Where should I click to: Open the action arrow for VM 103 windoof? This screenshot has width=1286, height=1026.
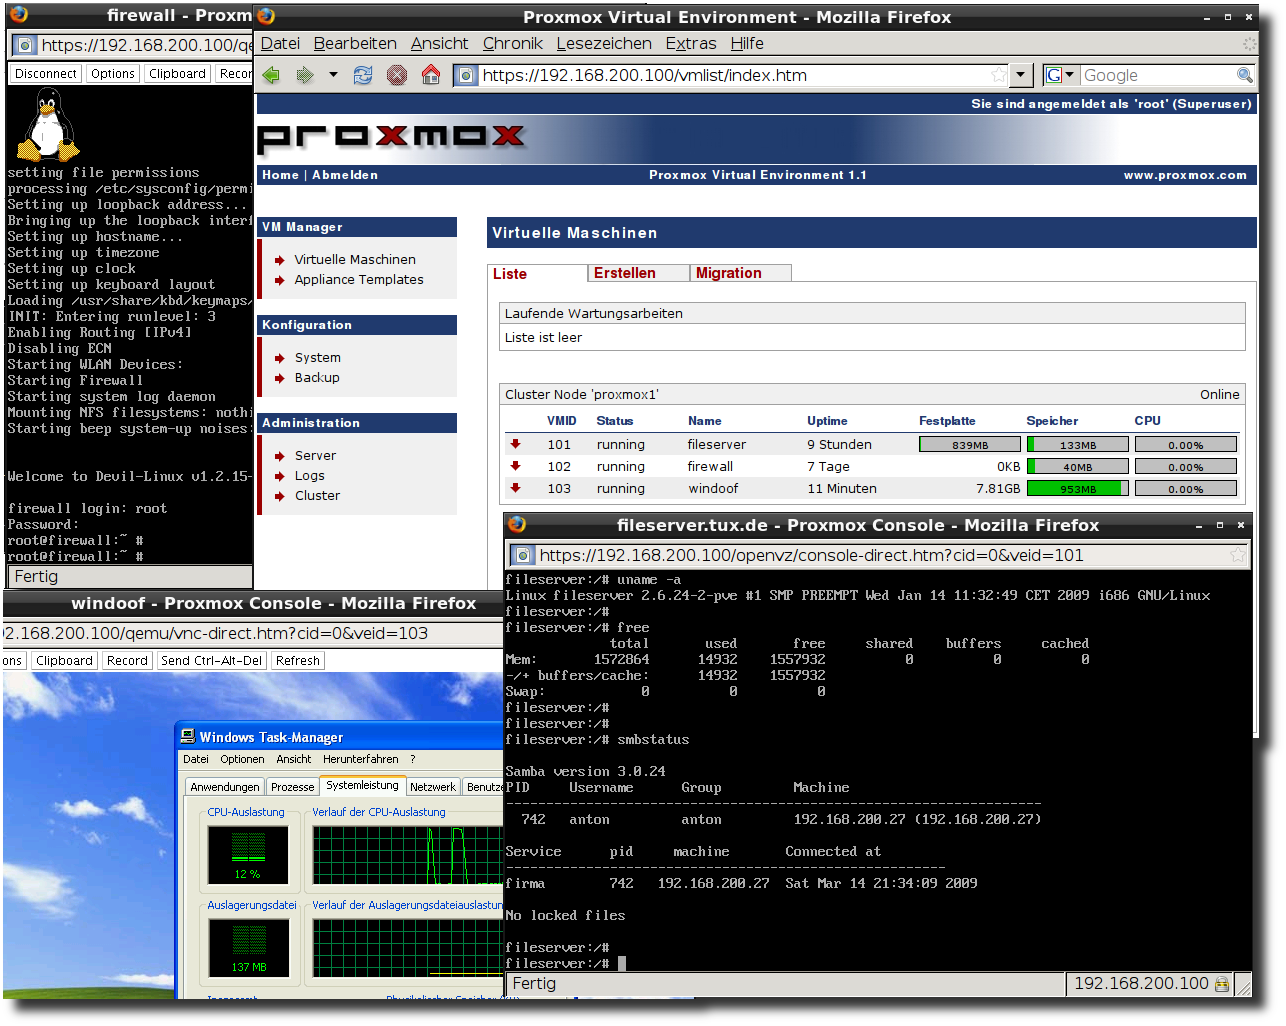[516, 488]
